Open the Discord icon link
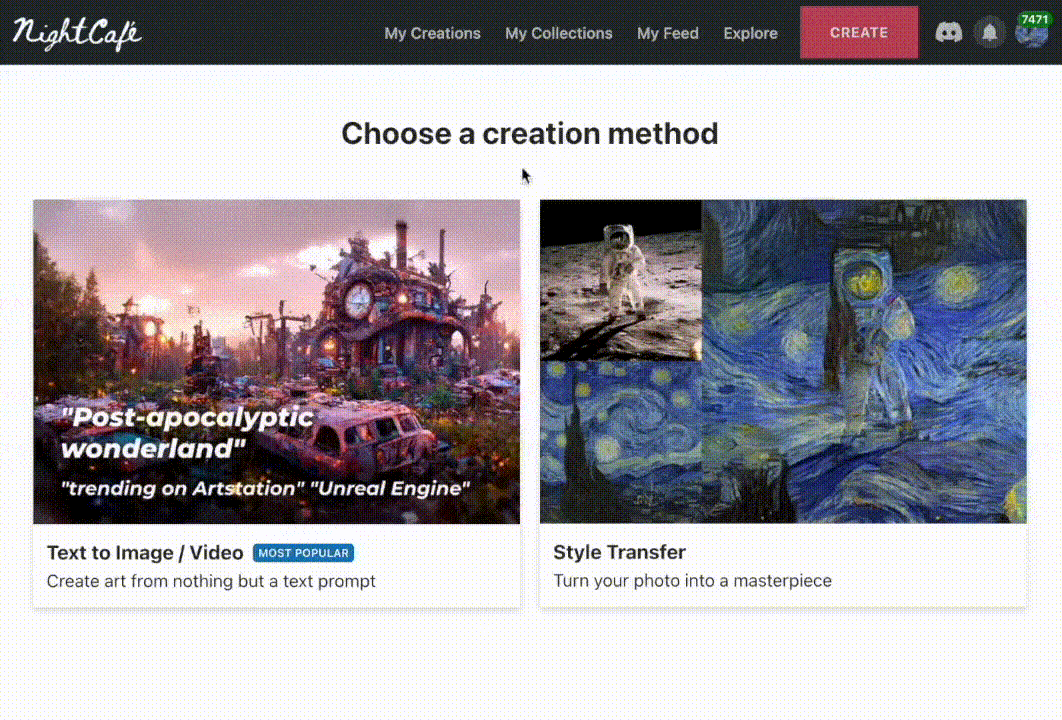Image resolution: width=1062 pixels, height=720 pixels. click(948, 33)
